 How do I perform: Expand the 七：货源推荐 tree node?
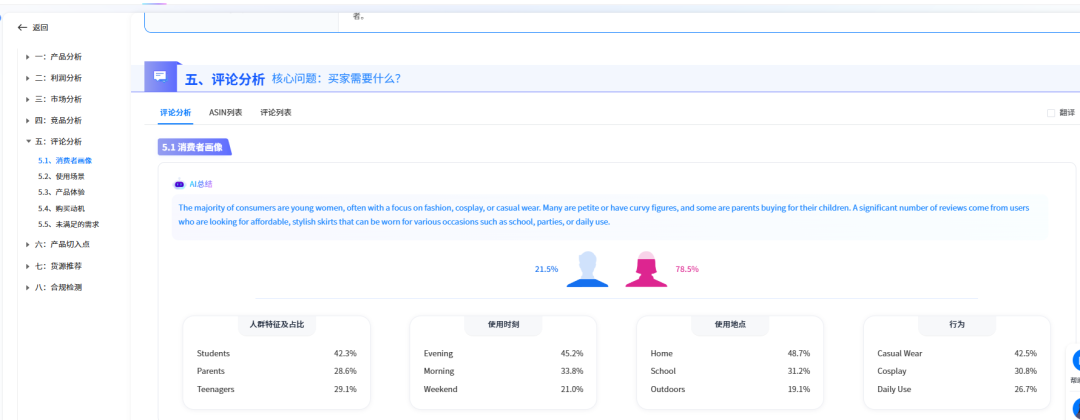28,266
